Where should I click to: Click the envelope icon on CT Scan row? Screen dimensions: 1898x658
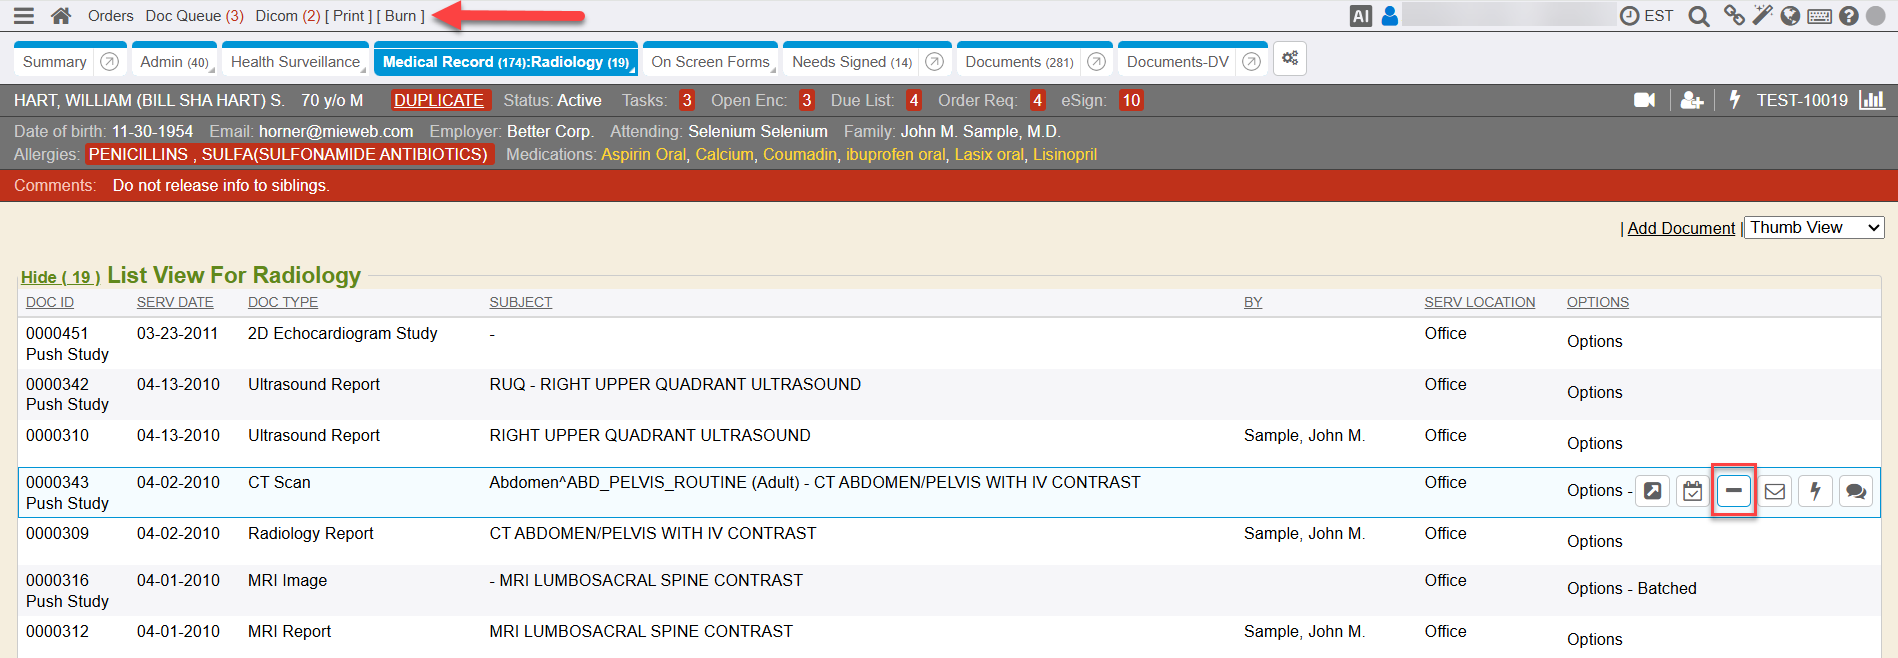[x=1774, y=491]
